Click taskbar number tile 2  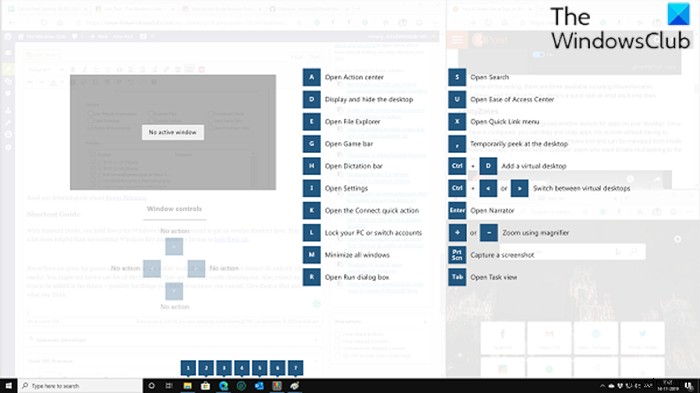point(206,368)
